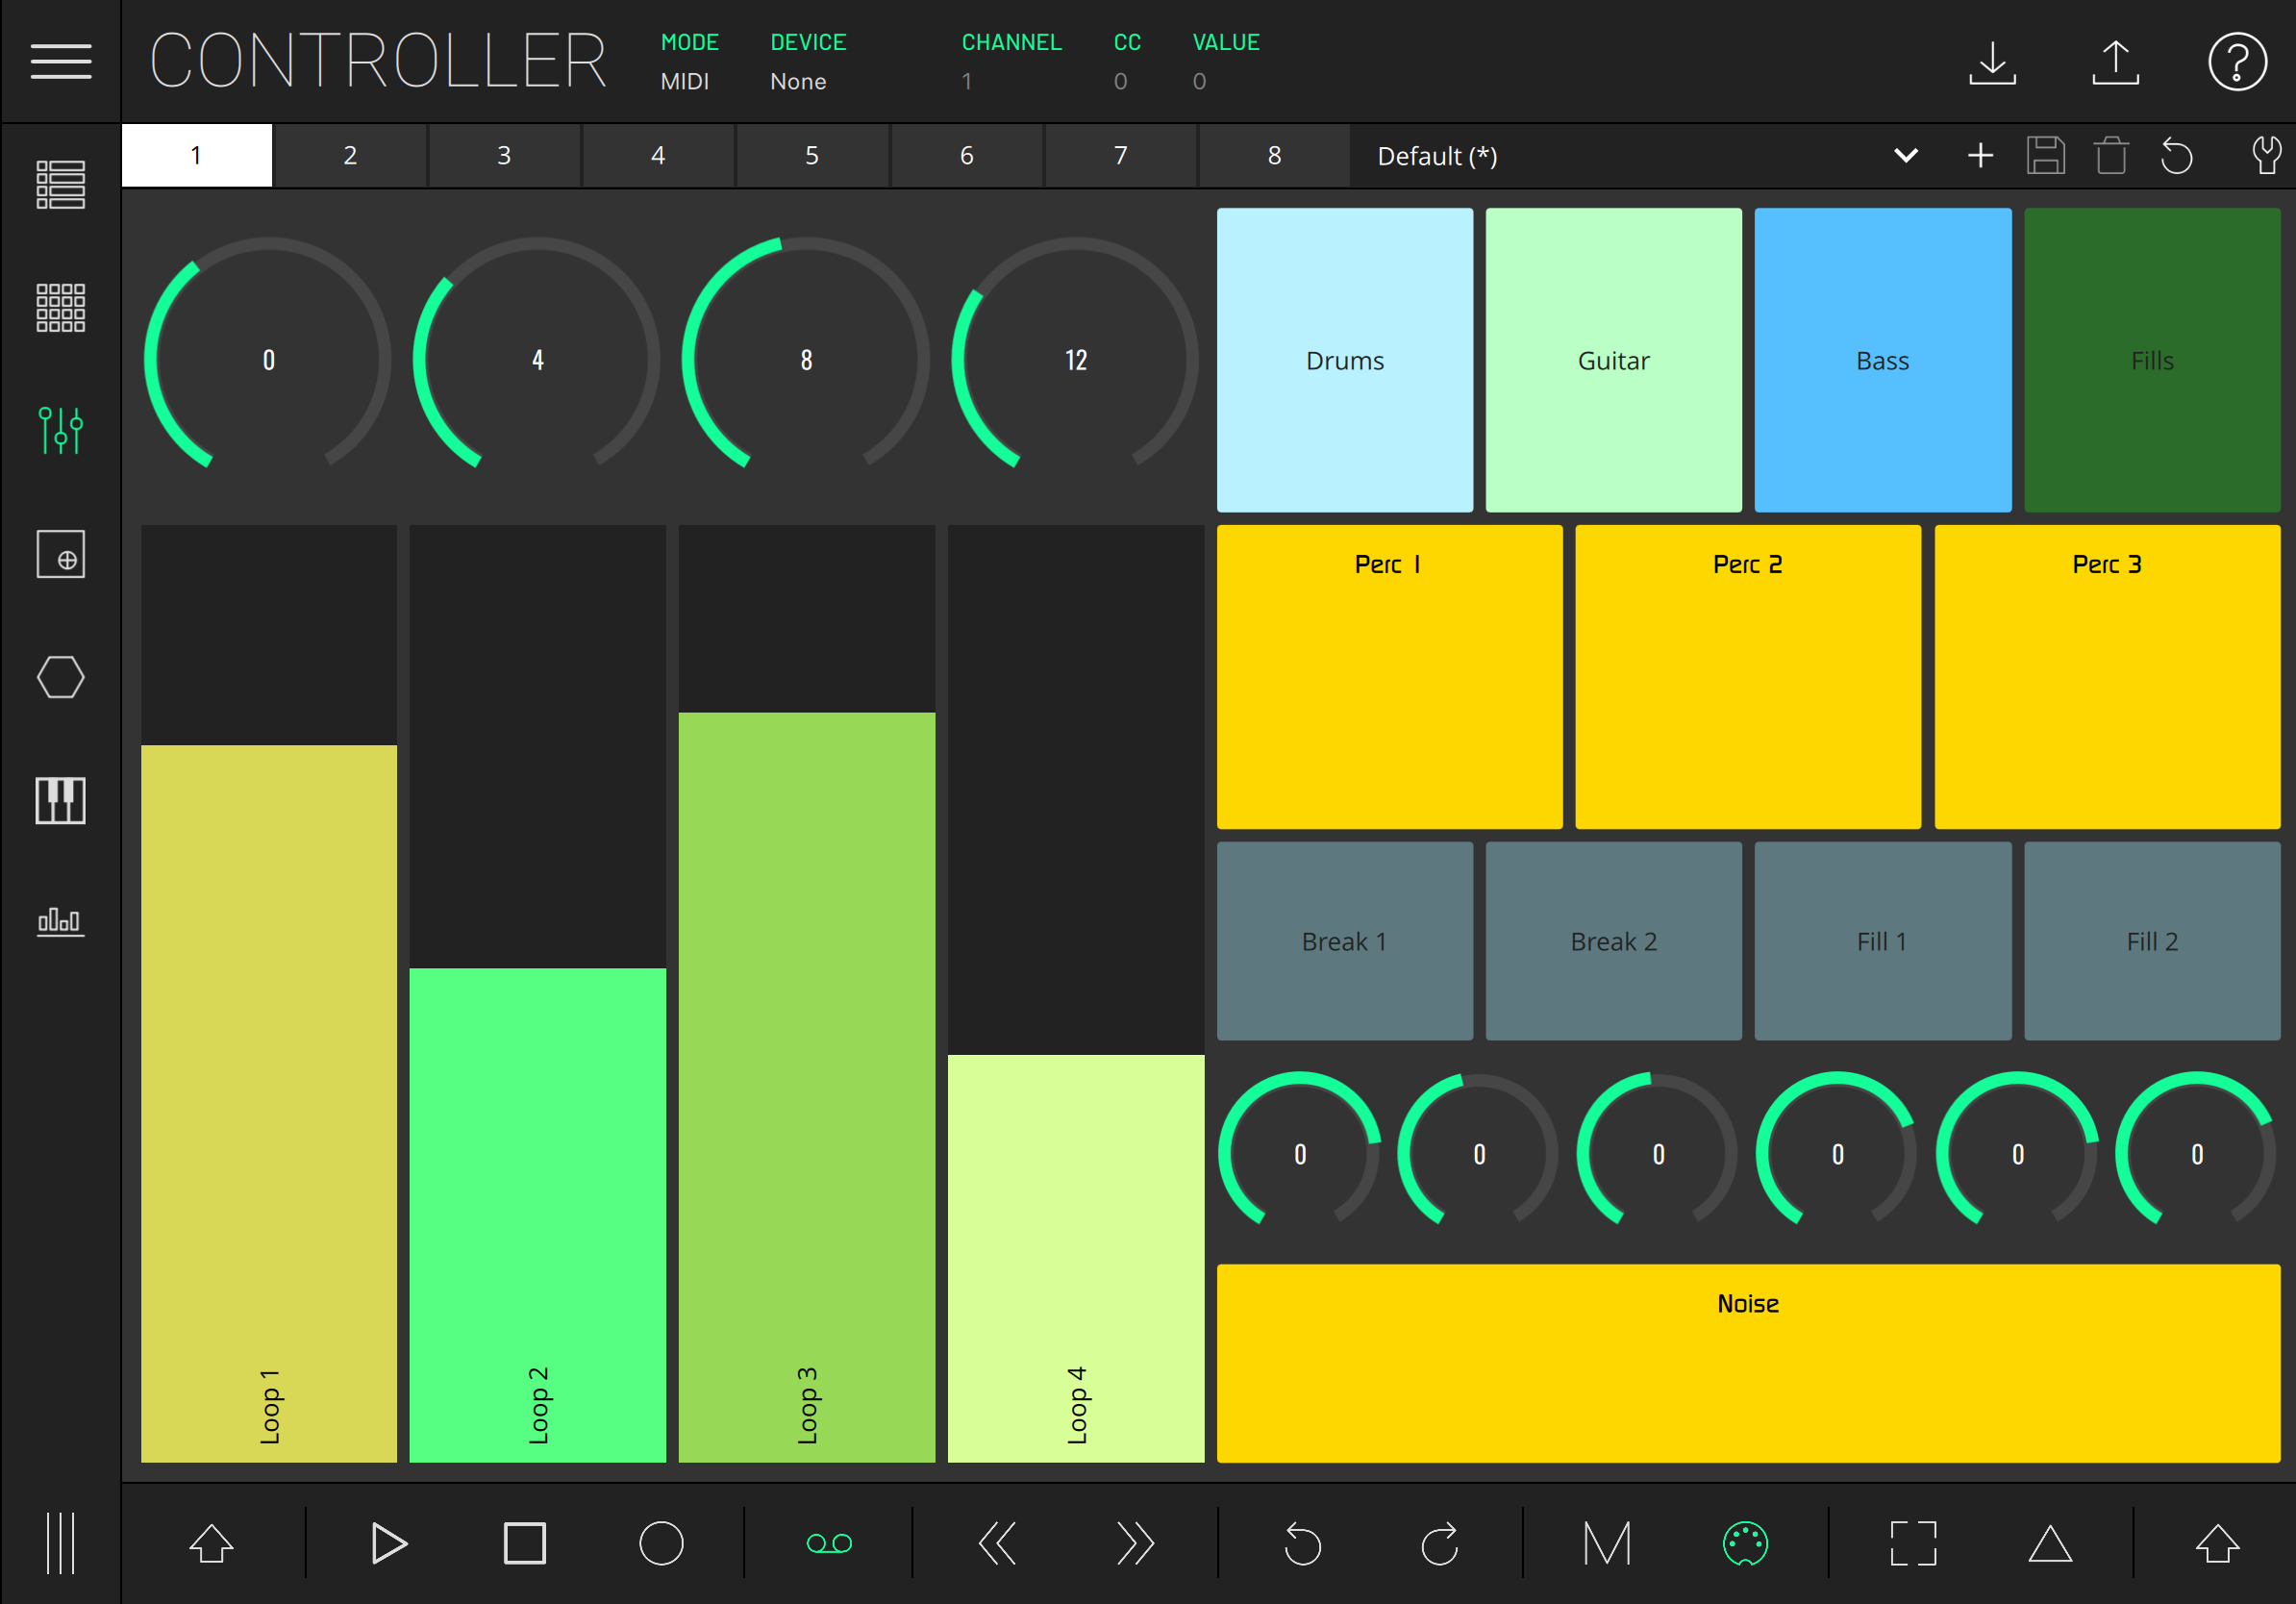Click the Loop 2 fader
This screenshot has width=2296, height=1604.
point(537,993)
